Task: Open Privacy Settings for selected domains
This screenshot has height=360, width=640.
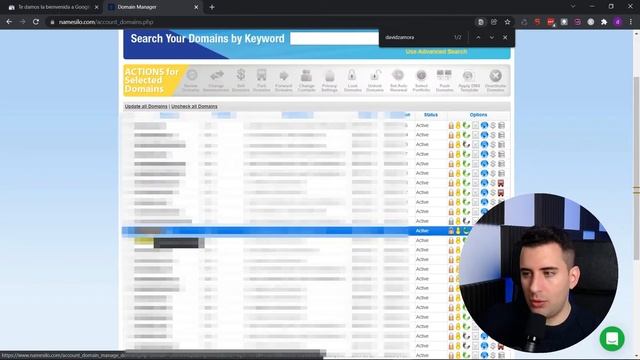Action: (x=329, y=80)
